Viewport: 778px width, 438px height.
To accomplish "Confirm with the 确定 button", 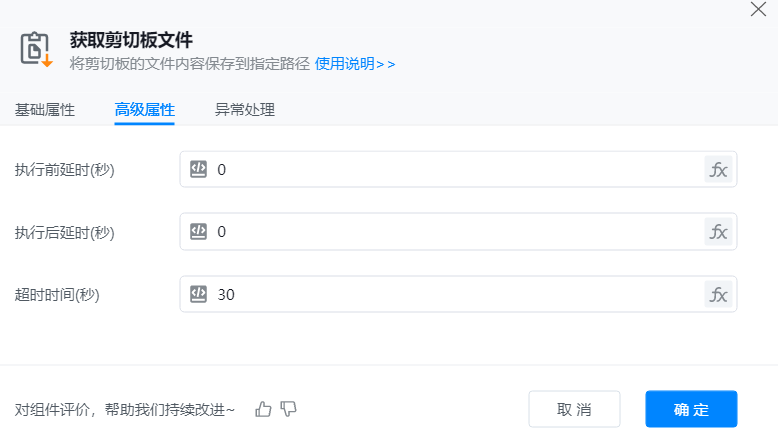I will click(x=691, y=409).
